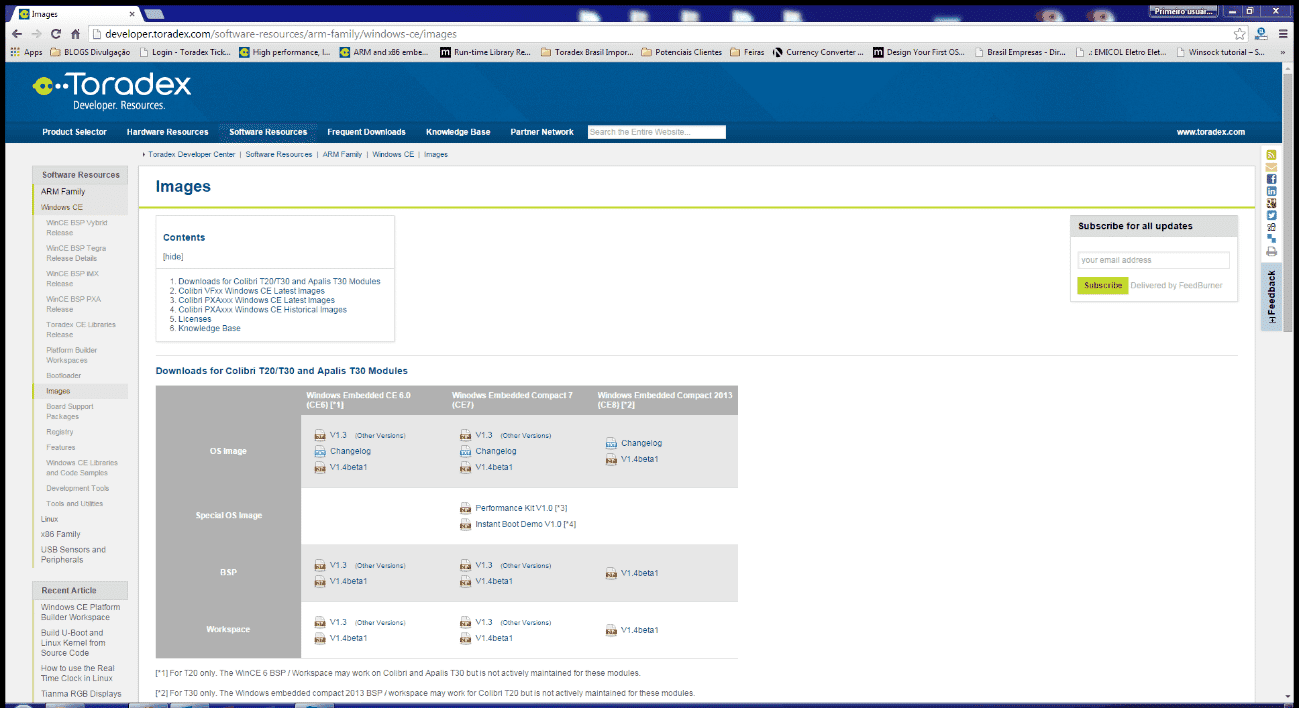Open Tianma RGB Displays recent article
This screenshot has height=708, width=1299.
[81, 693]
